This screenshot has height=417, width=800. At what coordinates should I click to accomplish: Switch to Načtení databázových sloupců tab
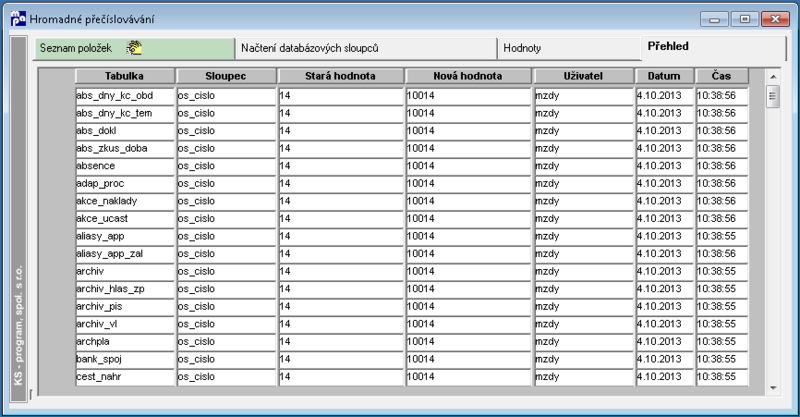tap(366, 48)
